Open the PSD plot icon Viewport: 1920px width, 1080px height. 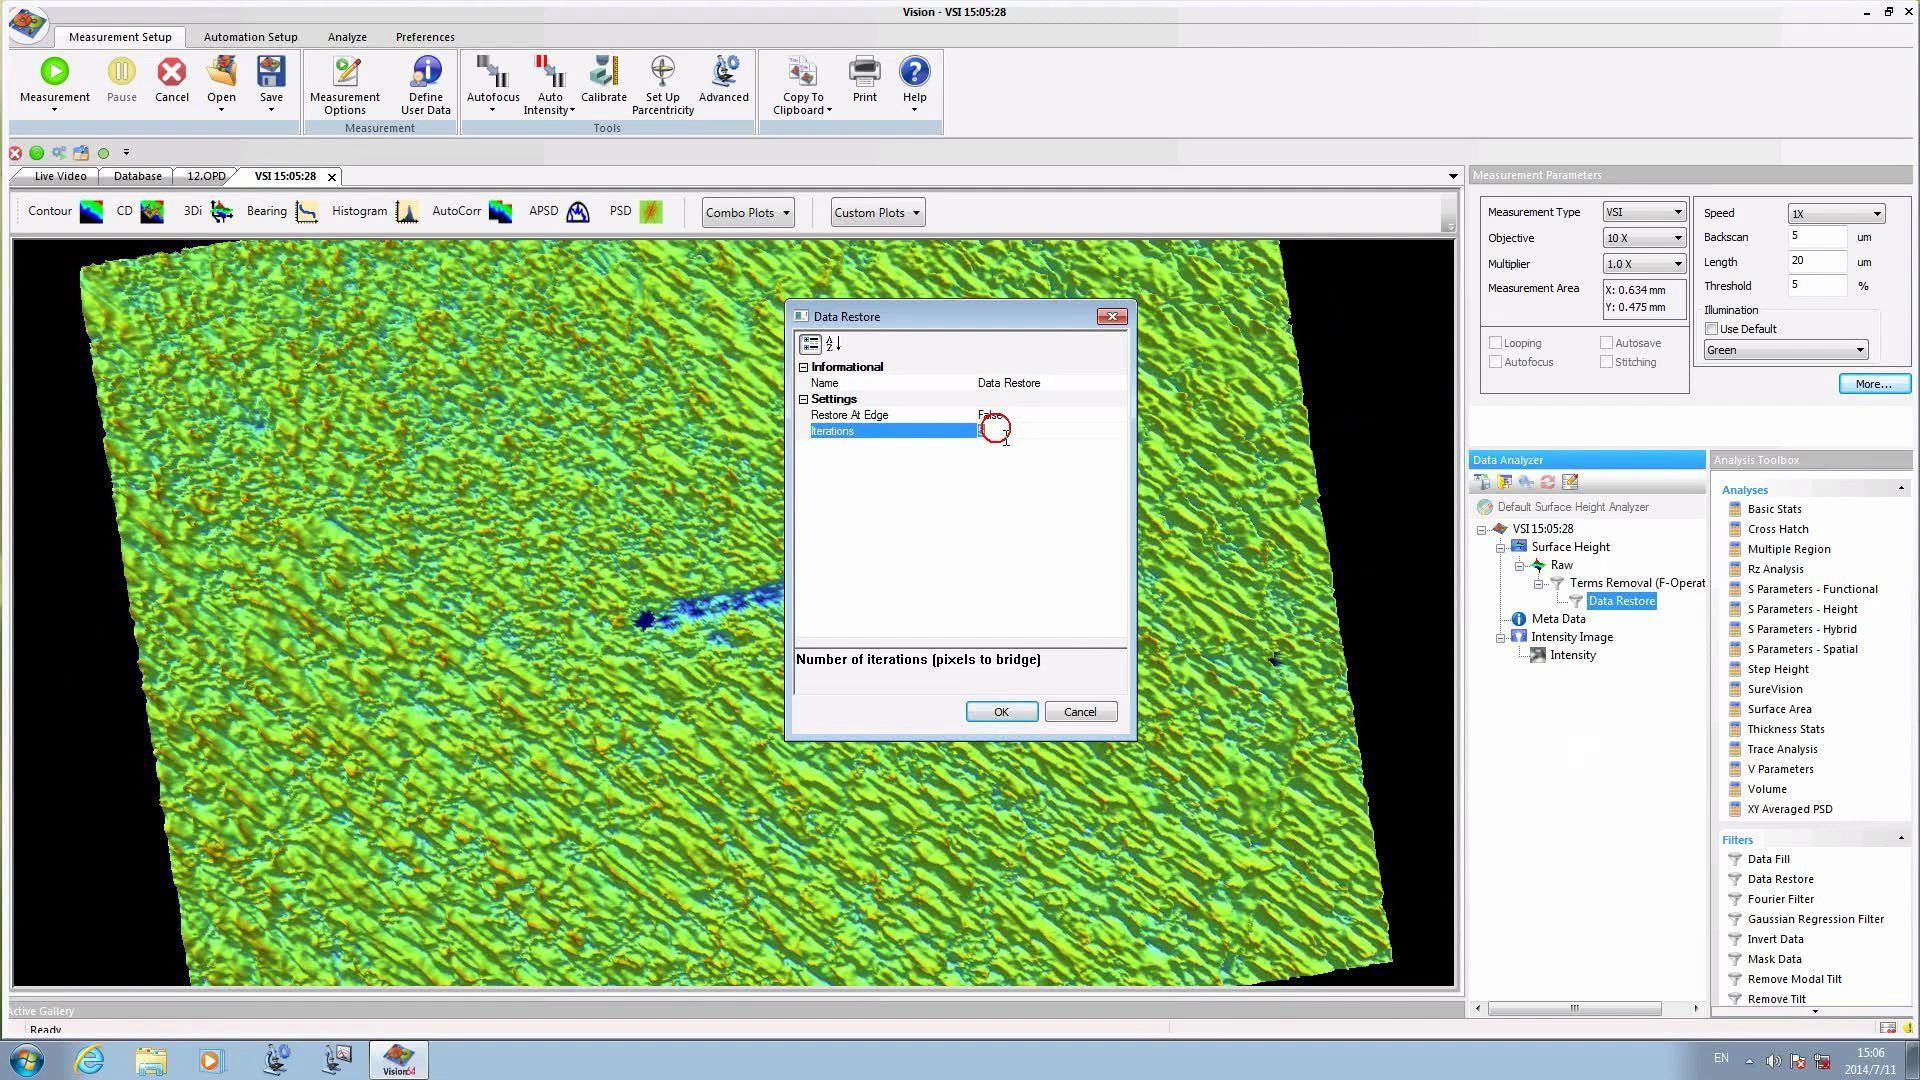point(650,212)
